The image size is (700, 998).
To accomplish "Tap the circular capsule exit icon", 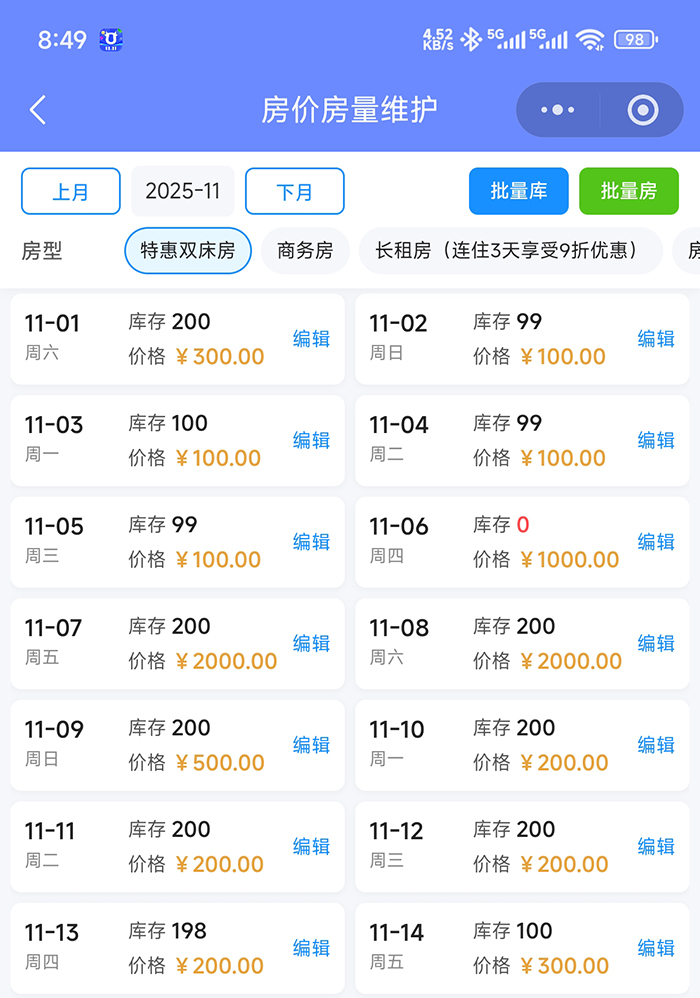I will coord(639,110).
